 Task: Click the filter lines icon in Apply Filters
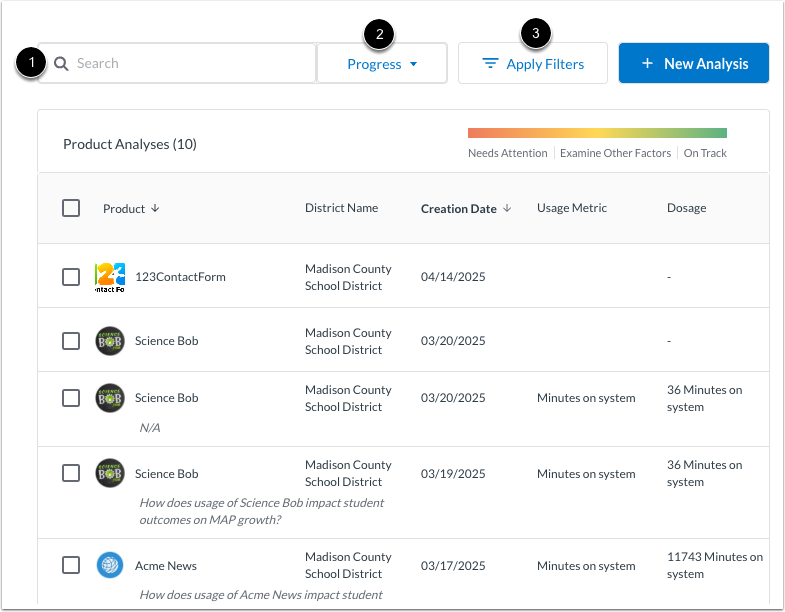click(x=490, y=64)
